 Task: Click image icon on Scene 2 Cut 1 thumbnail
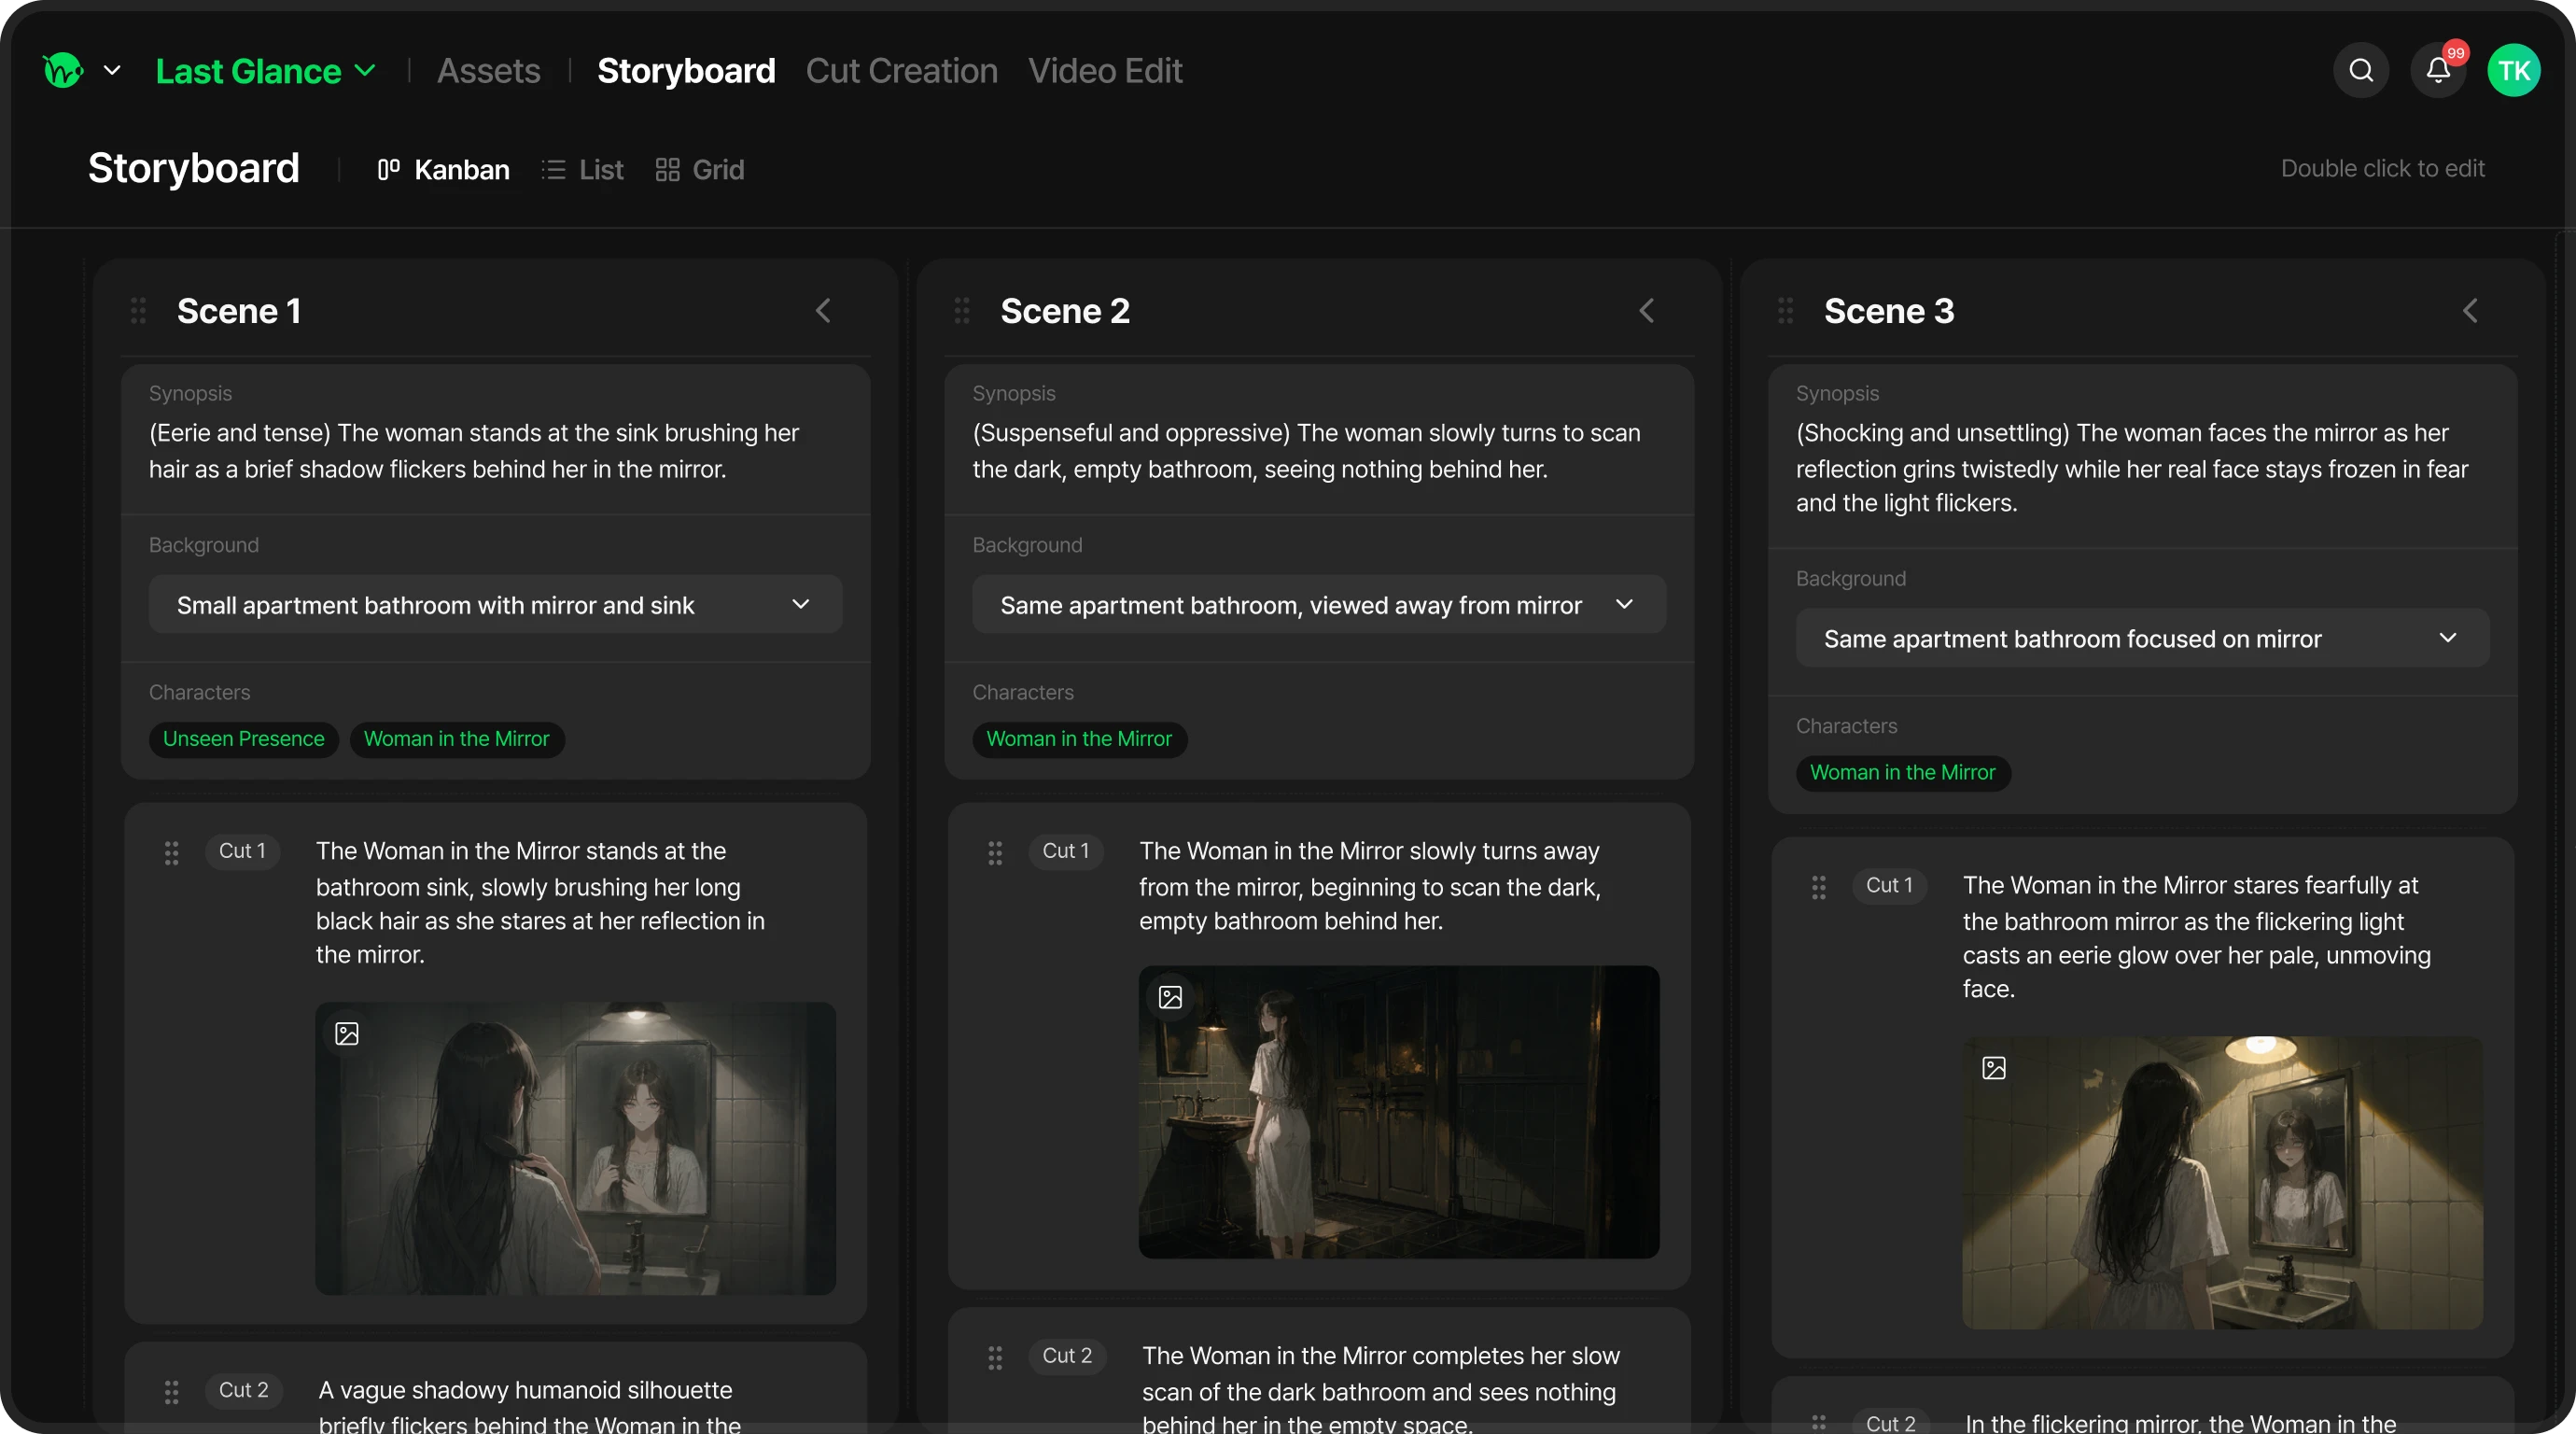tap(1170, 997)
